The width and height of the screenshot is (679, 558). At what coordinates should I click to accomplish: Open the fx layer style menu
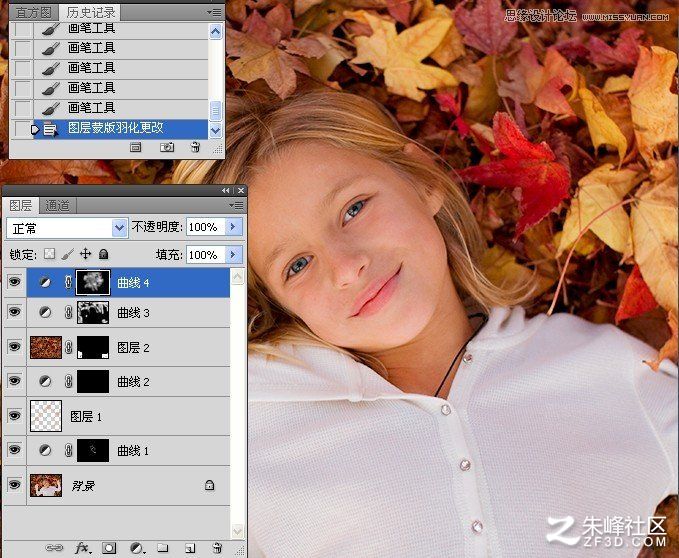82,548
